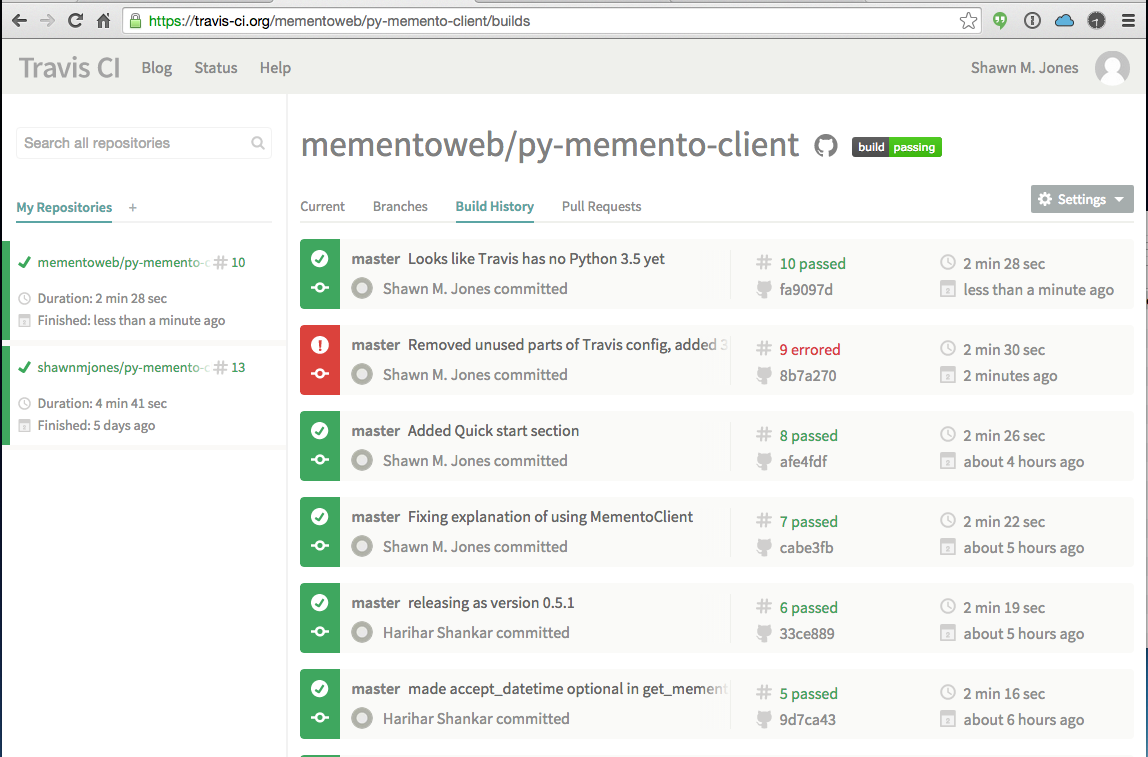
Task: Go forward to the next page
Action: [47, 21]
